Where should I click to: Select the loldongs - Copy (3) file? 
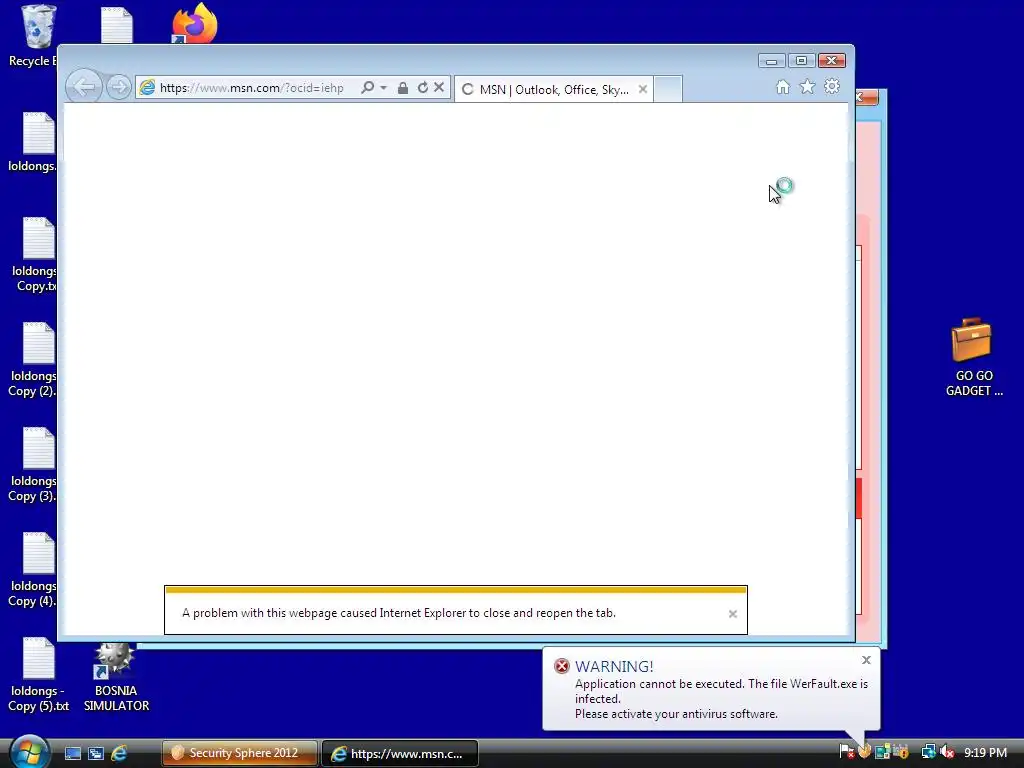pyautogui.click(x=33, y=465)
